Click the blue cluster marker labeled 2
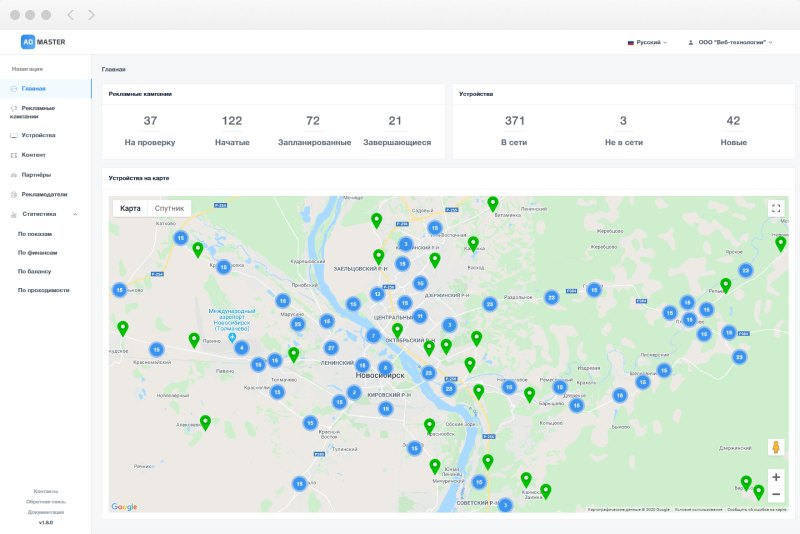This screenshot has height=534, width=800. click(x=354, y=393)
